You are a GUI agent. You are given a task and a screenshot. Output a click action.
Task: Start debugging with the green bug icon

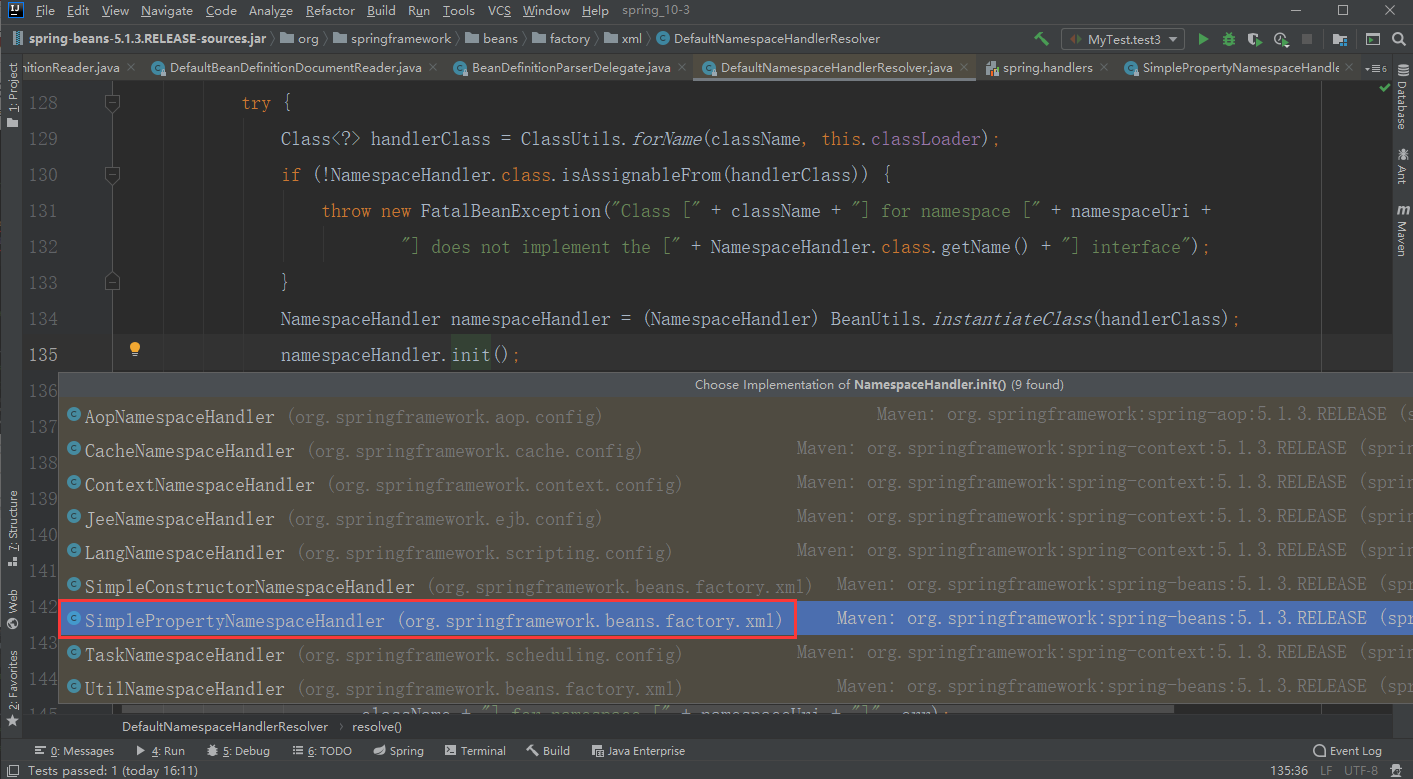click(1228, 39)
